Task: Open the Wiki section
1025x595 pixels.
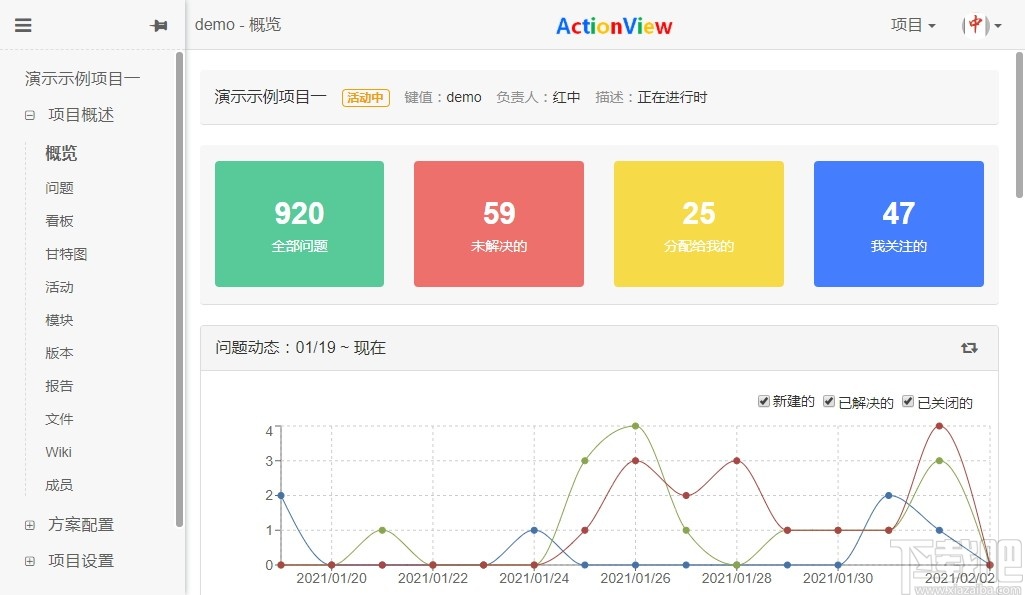Action: click(x=58, y=451)
